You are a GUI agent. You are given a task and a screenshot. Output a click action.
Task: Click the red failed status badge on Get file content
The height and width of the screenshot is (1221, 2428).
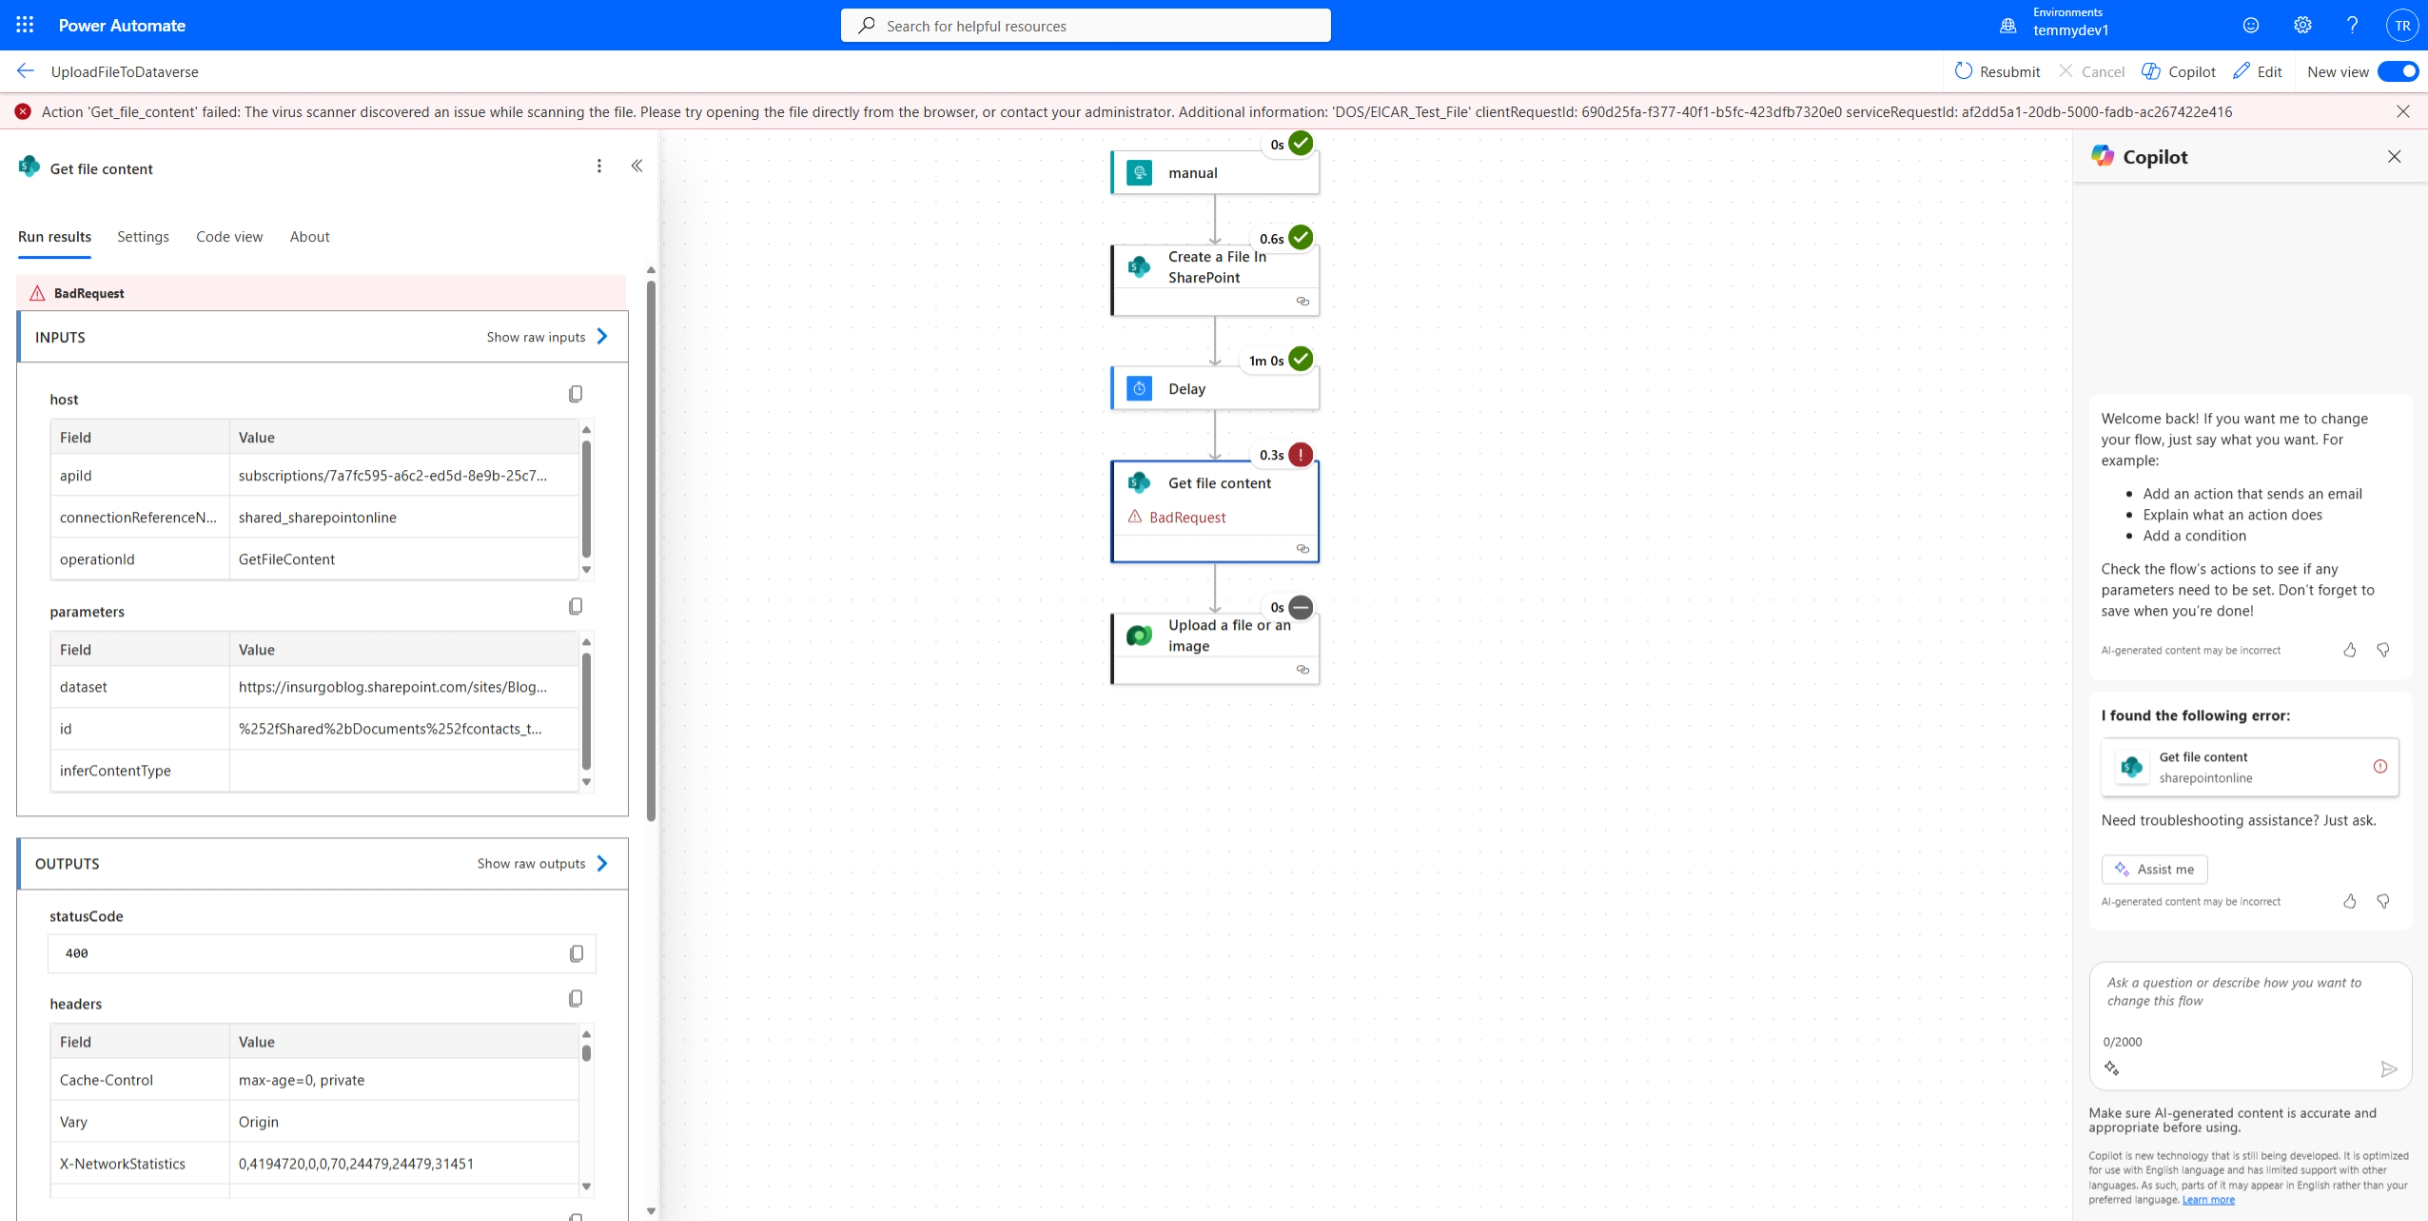tap(1300, 454)
